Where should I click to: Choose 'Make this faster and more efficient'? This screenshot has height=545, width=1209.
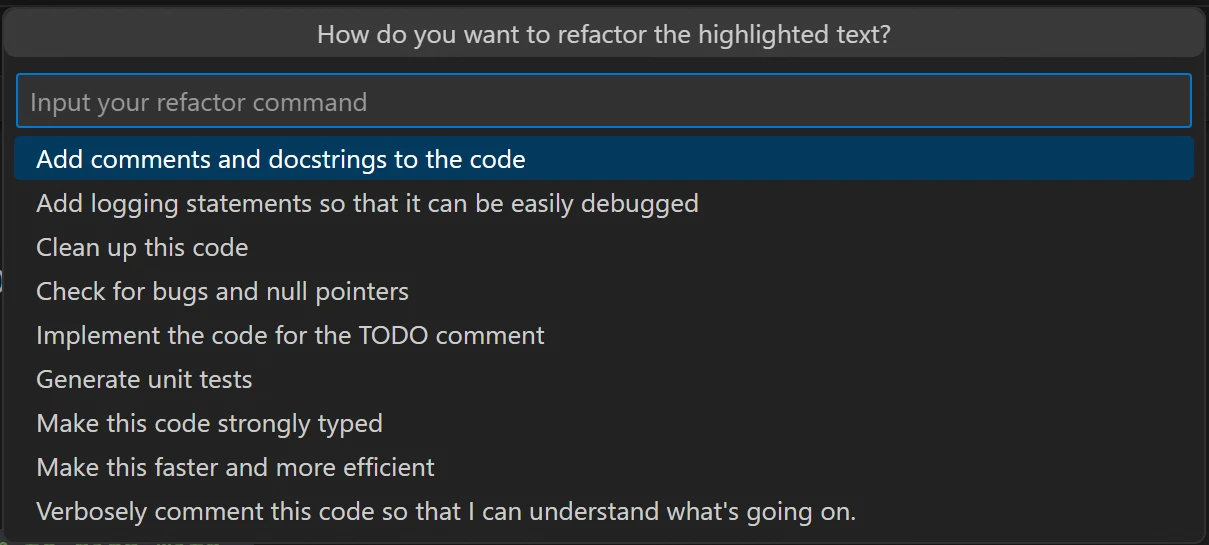pos(235,467)
